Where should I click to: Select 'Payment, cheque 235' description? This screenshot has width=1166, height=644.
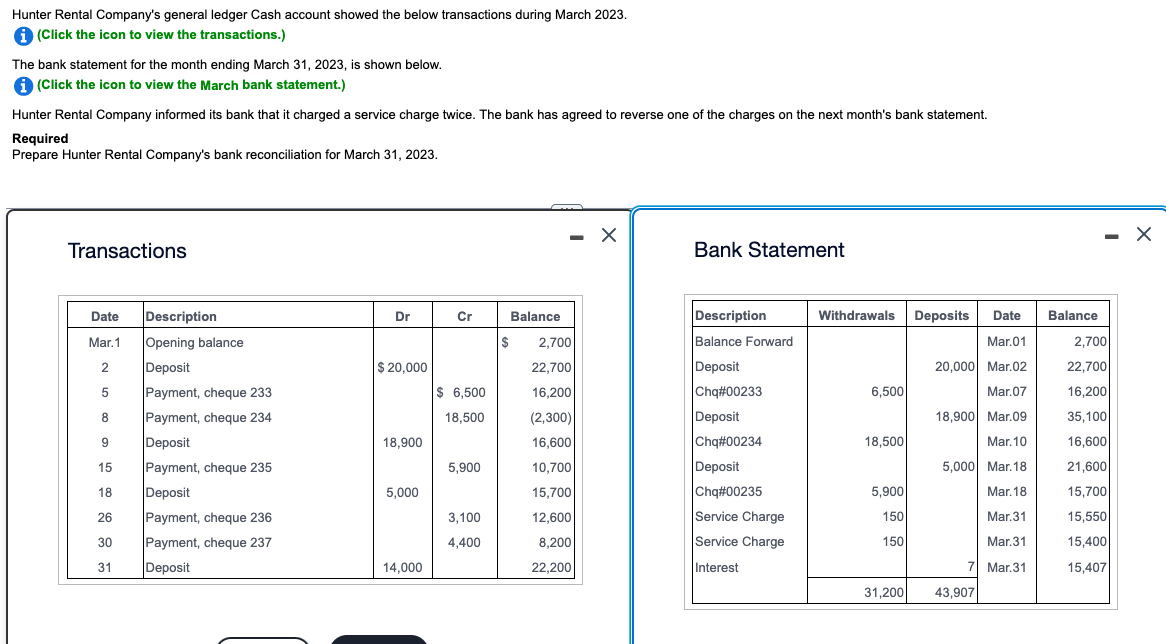click(x=209, y=468)
